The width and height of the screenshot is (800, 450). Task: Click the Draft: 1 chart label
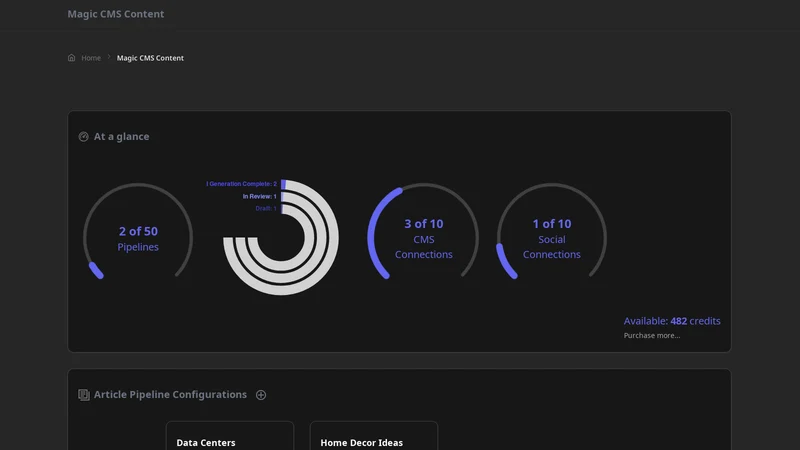[x=266, y=209]
